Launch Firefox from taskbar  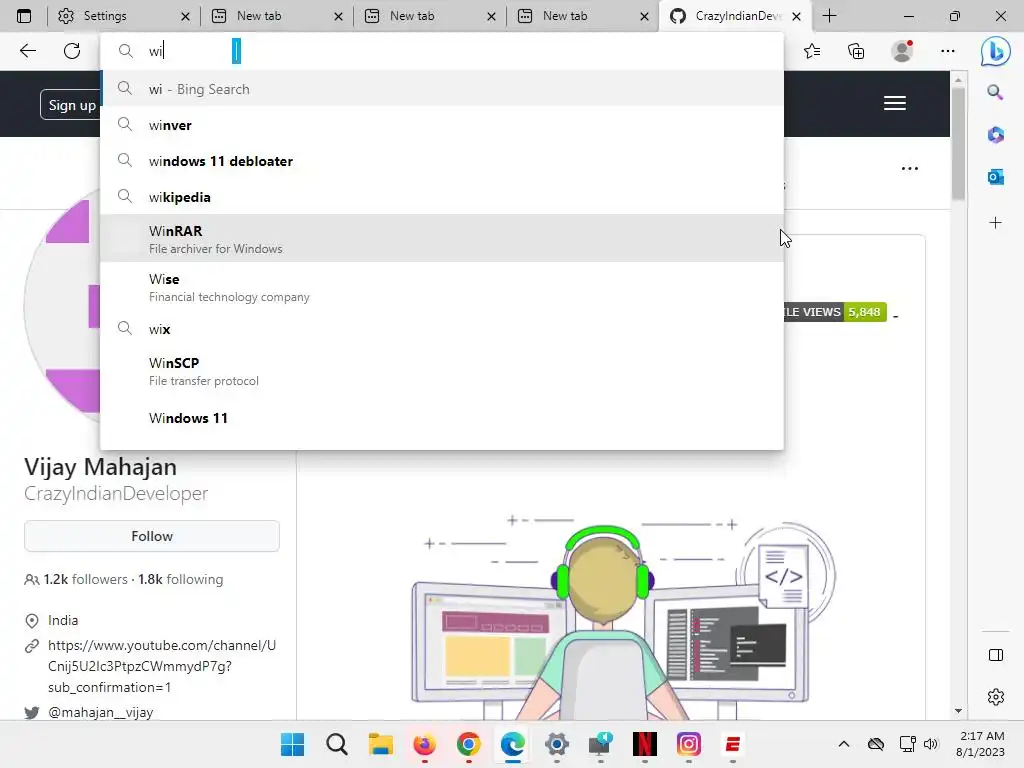tap(424, 744)
